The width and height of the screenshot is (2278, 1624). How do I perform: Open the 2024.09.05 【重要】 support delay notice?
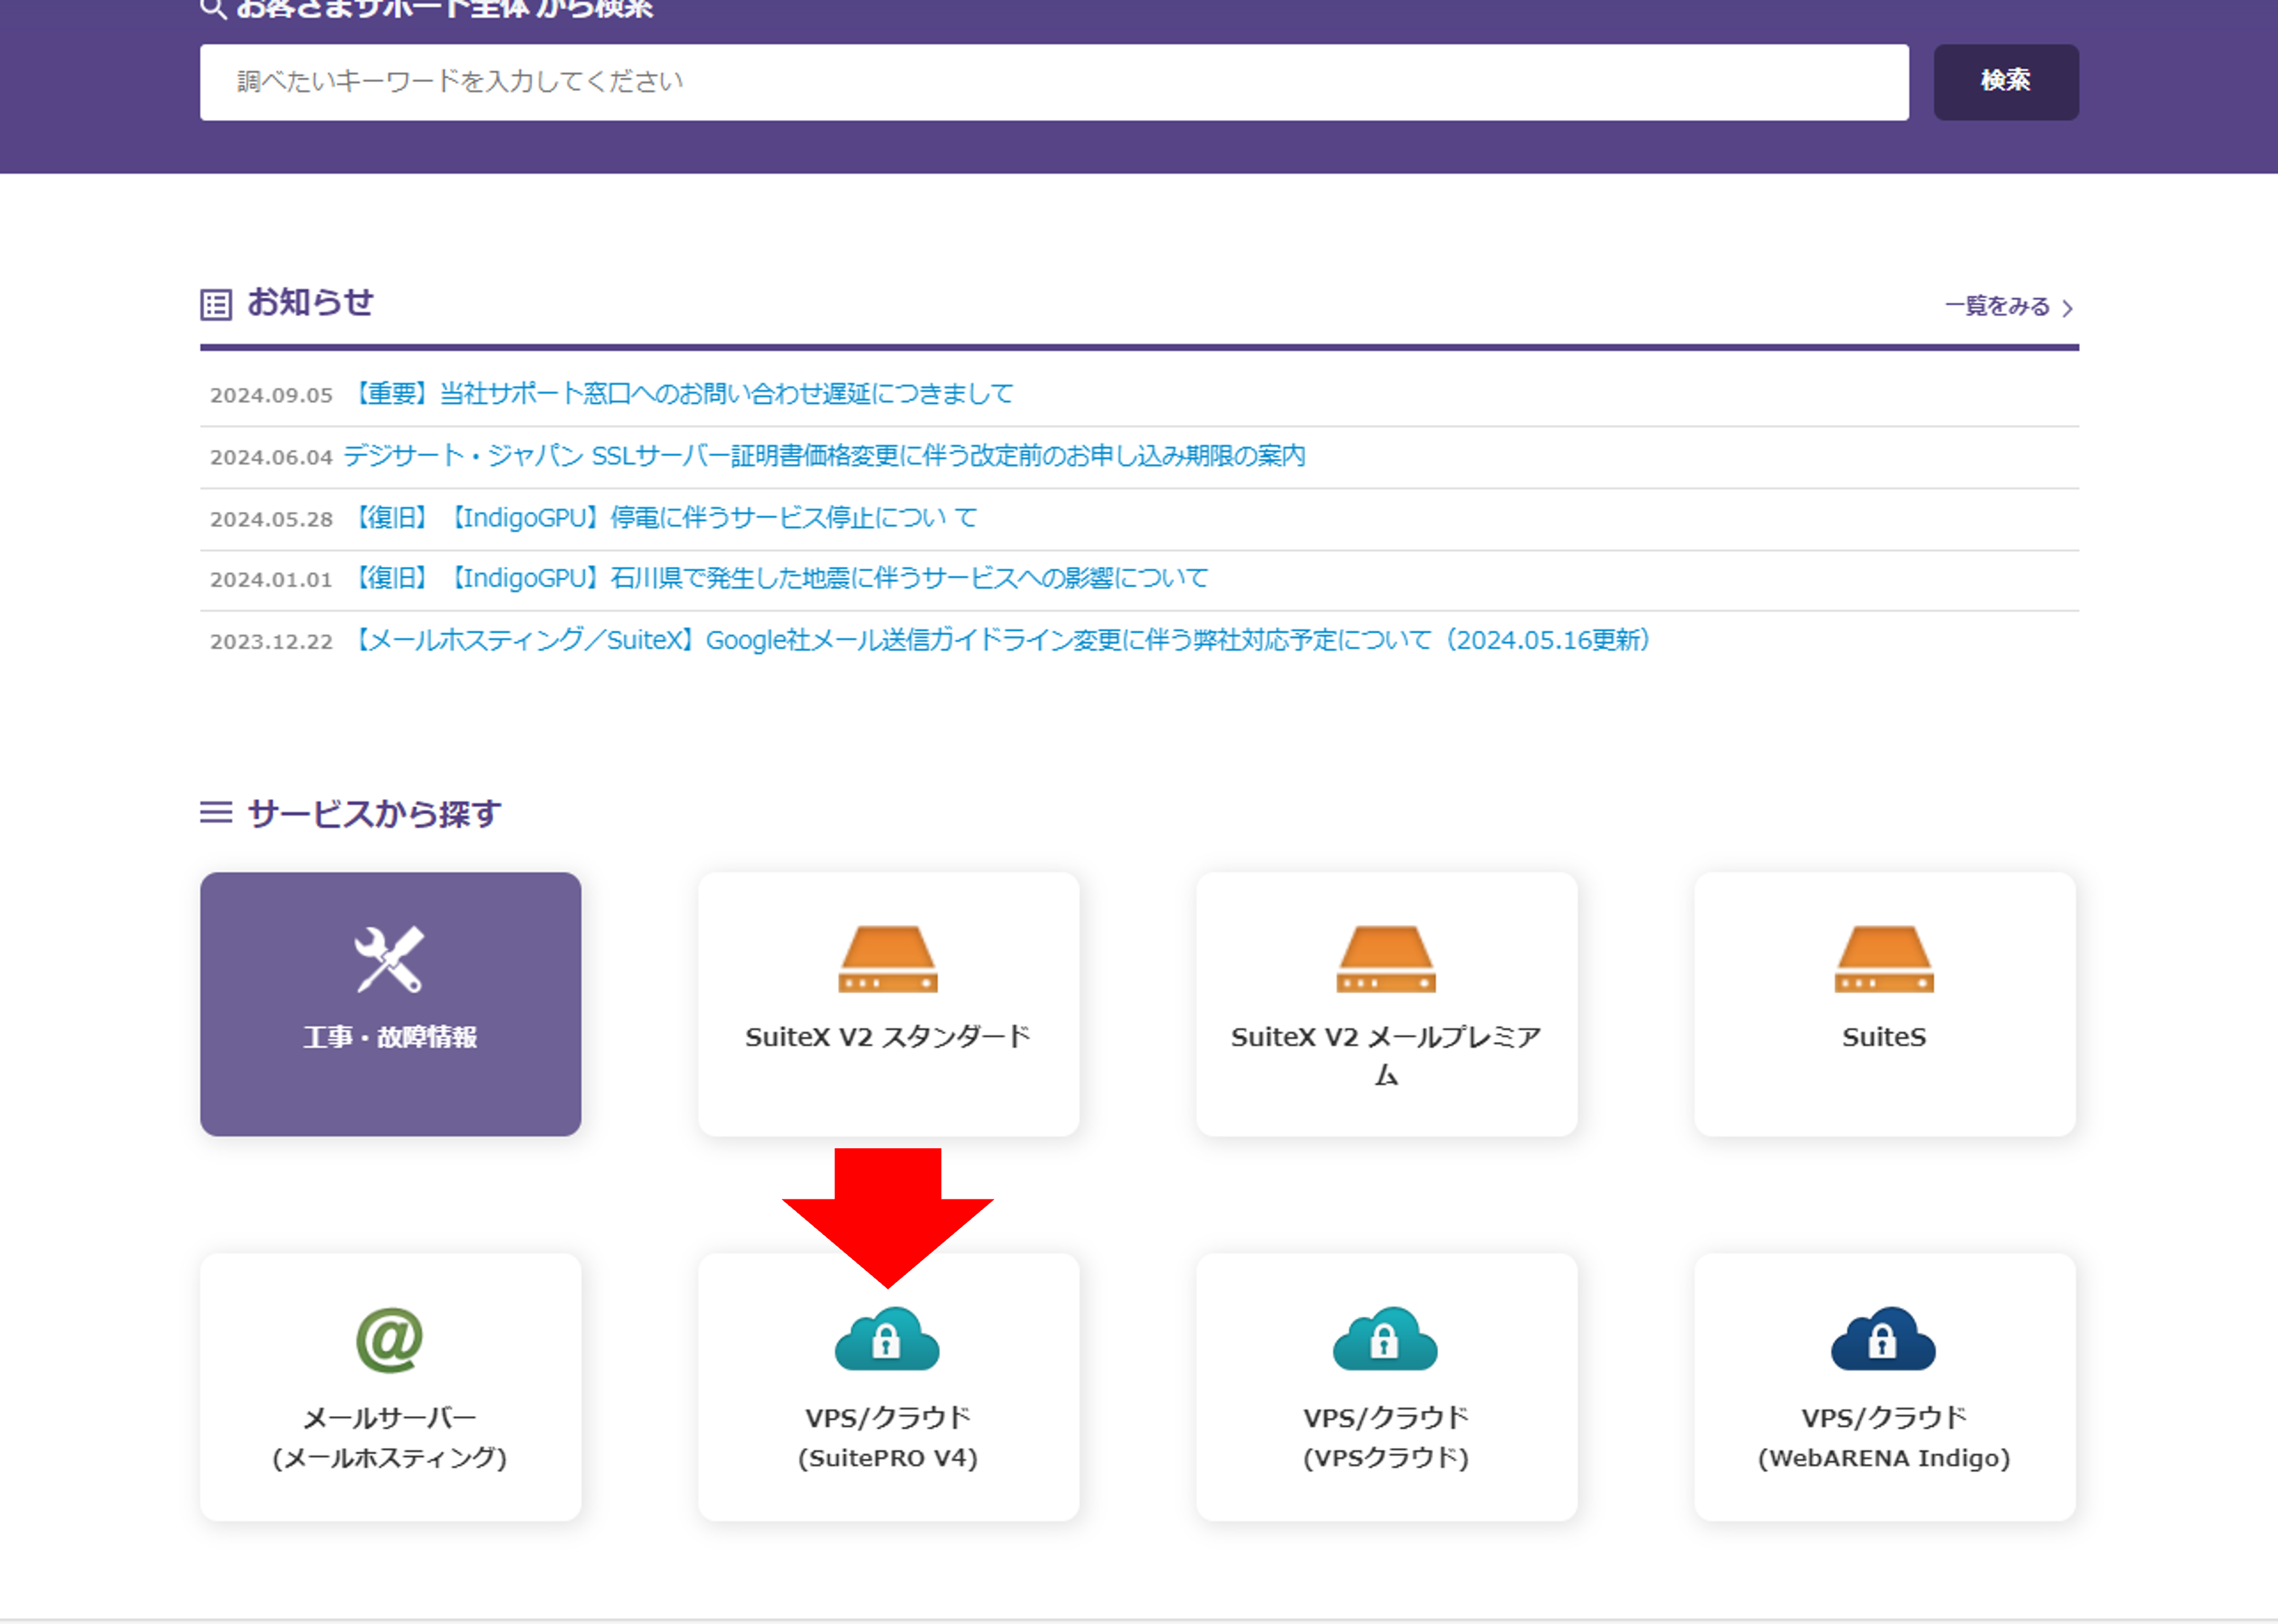[681, 394]
